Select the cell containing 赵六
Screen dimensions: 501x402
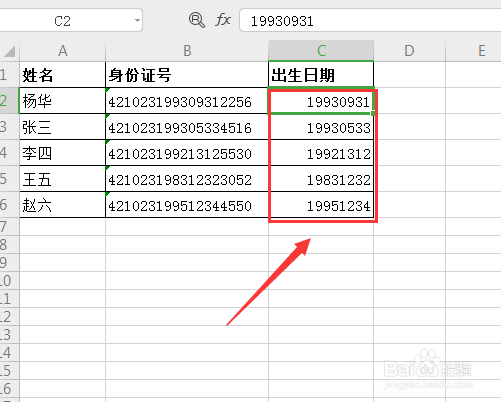point(63,205)
